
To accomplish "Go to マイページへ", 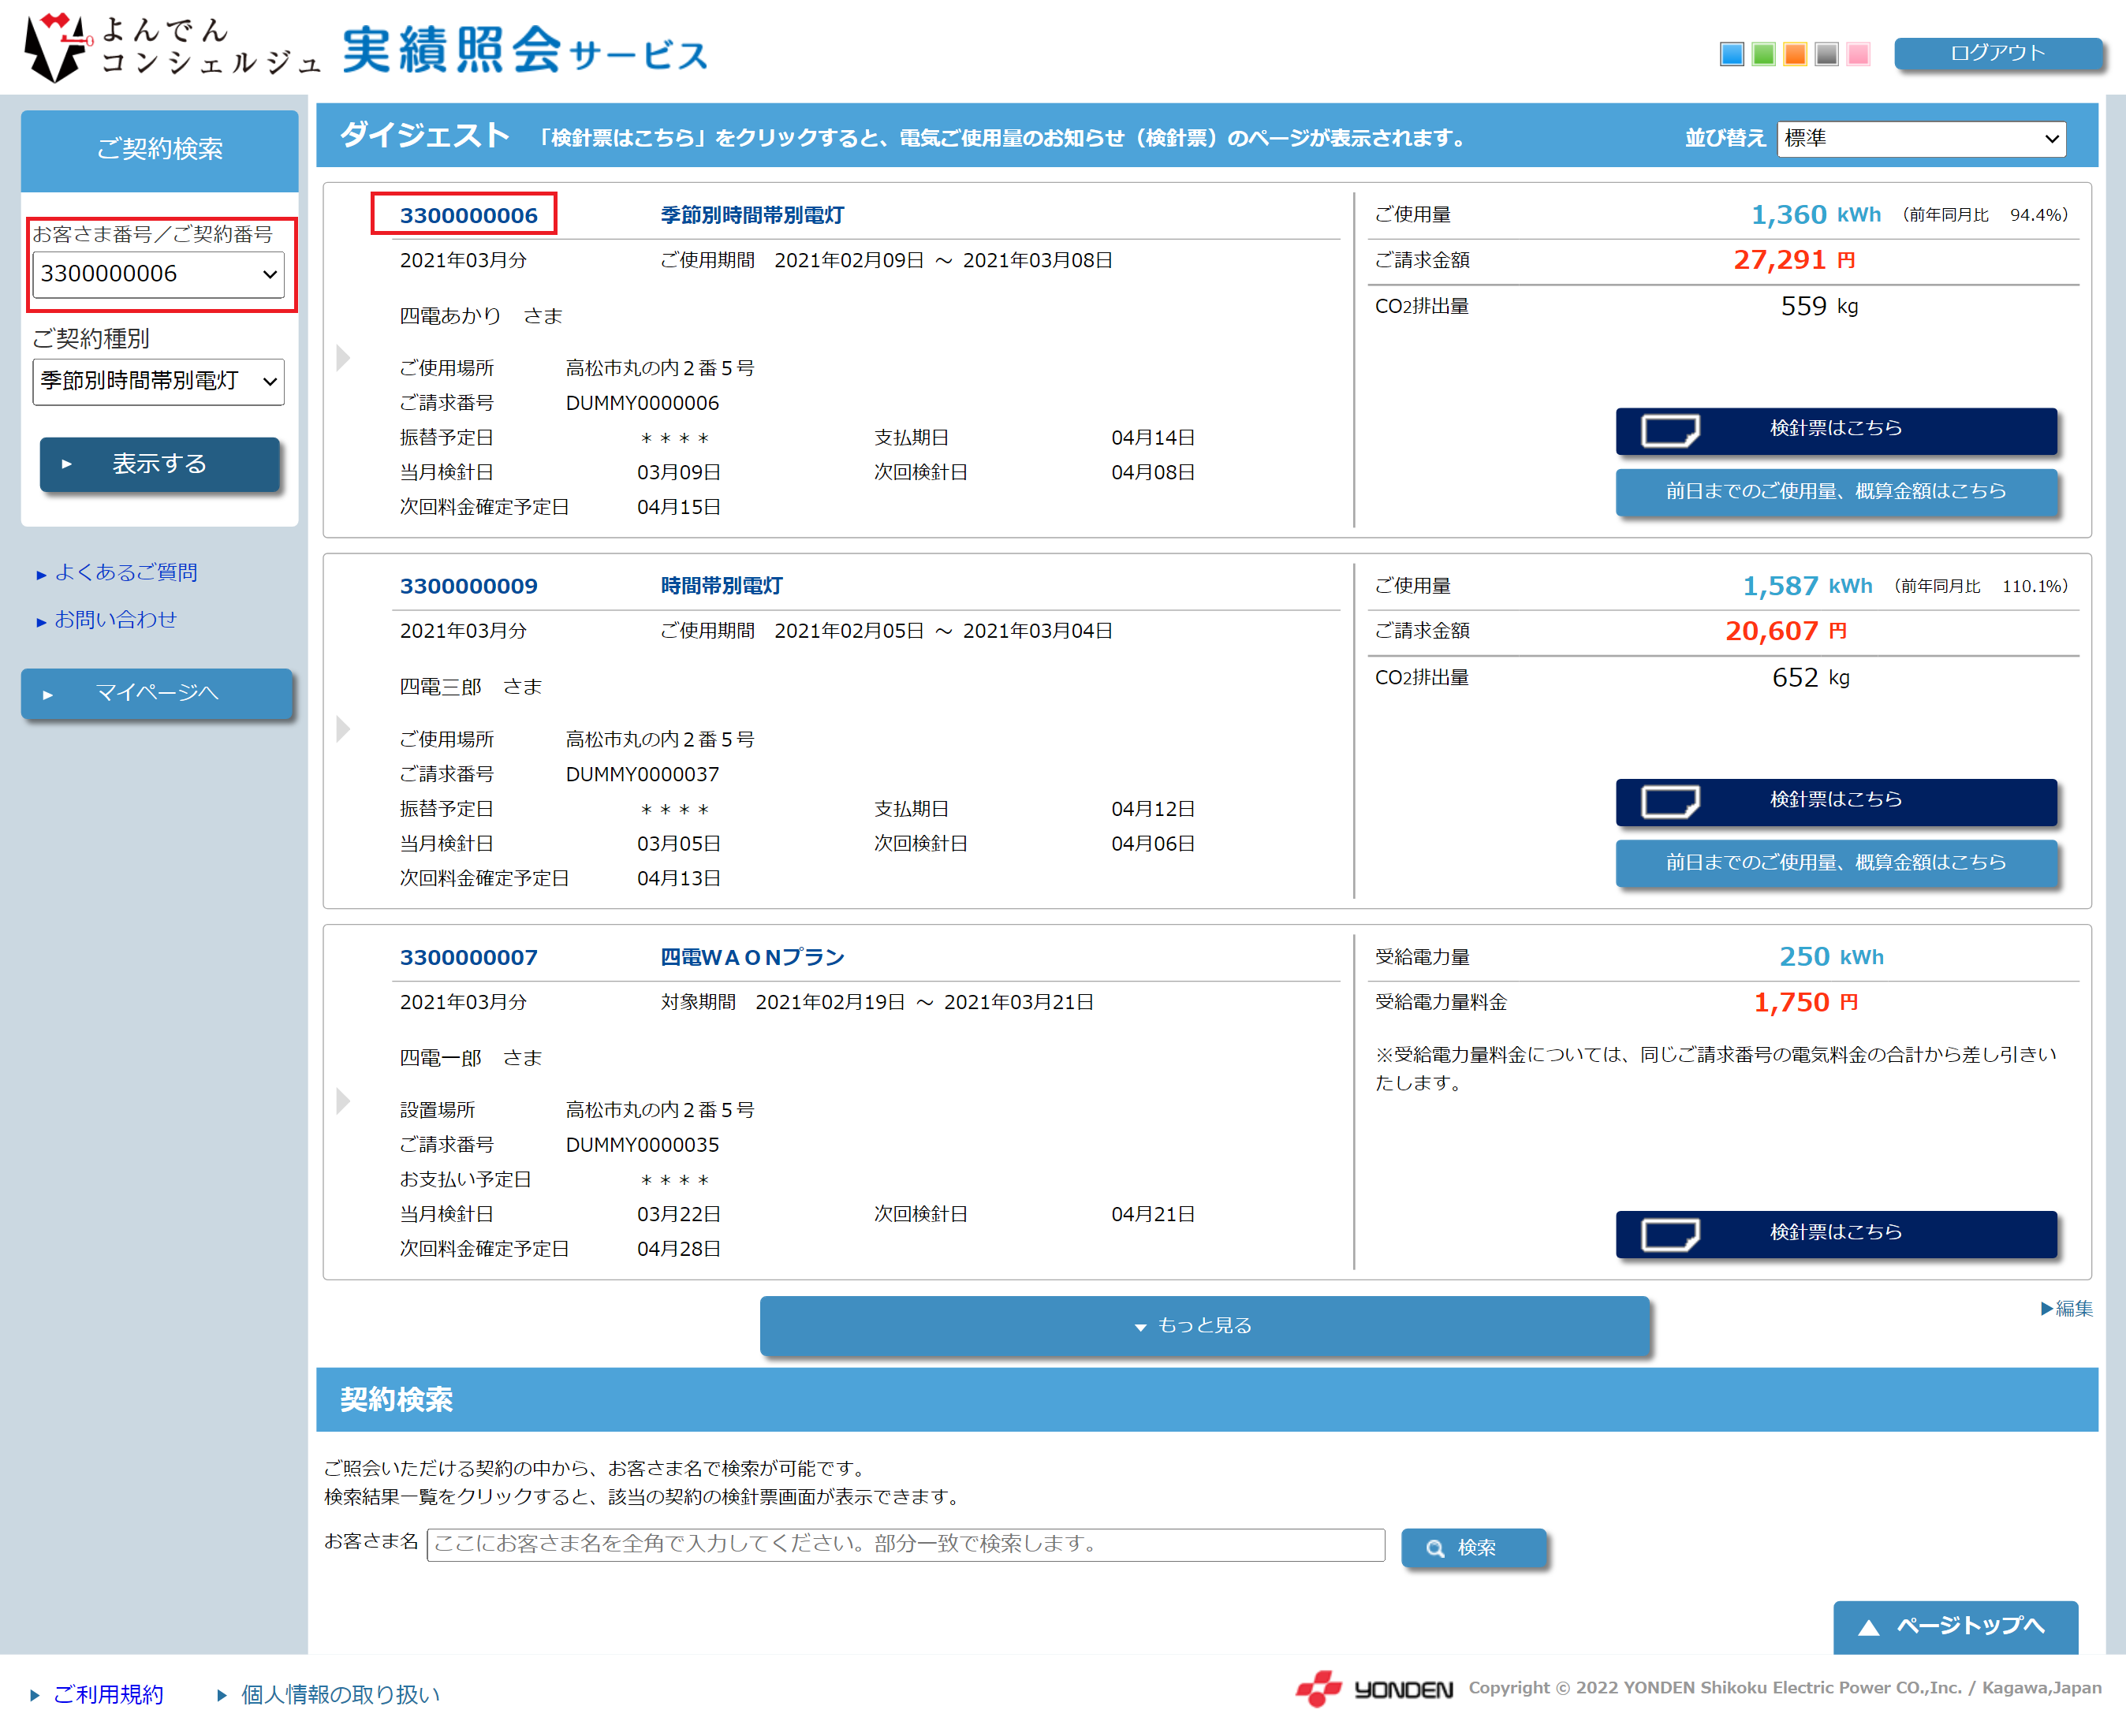I will [x=156, y=693].
